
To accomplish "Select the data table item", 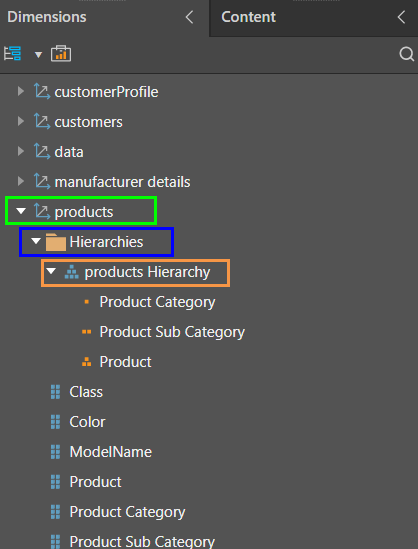I will click(x=69, y=152).
